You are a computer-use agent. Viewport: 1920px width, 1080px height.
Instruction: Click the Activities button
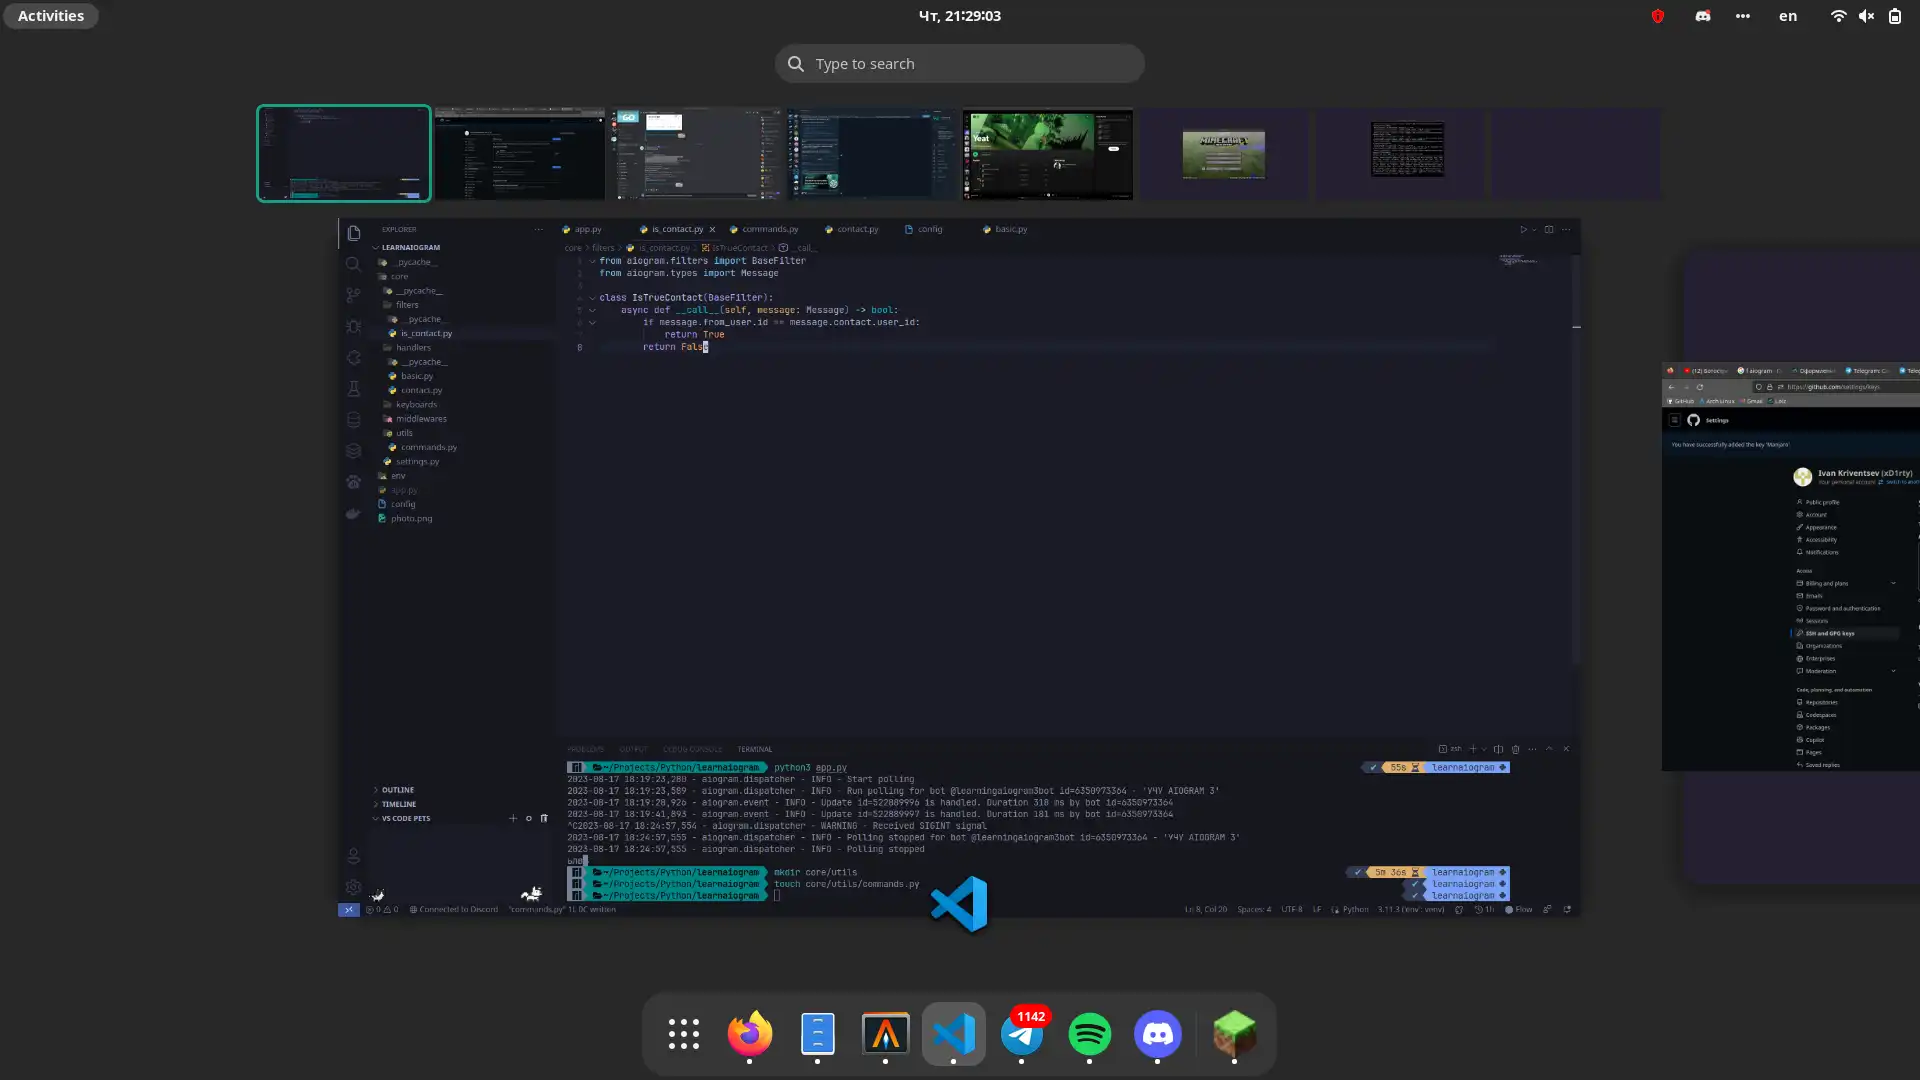tap(51, 16)
